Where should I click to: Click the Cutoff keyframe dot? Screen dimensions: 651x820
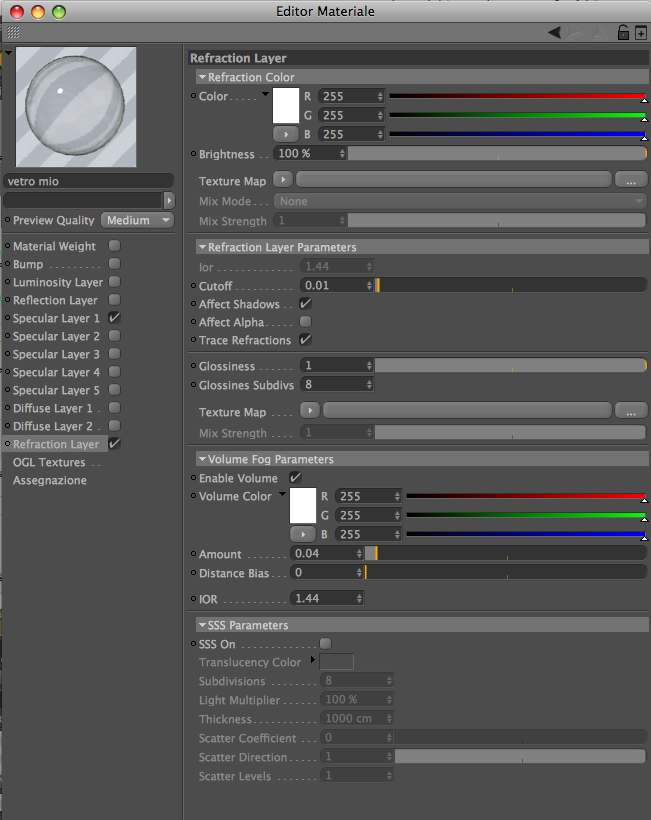pyautogui.click(x=193, y=286)
